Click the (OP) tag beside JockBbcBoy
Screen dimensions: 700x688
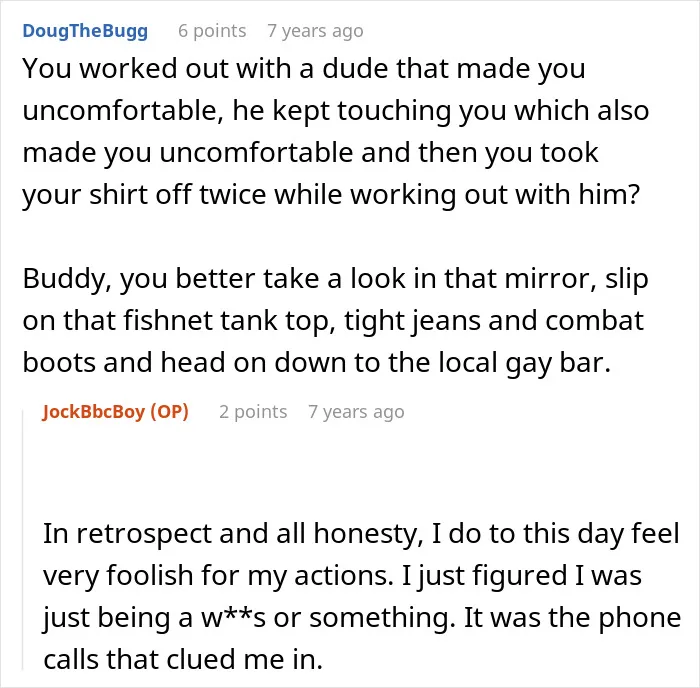pyautogui.click(x=170, y=412)
